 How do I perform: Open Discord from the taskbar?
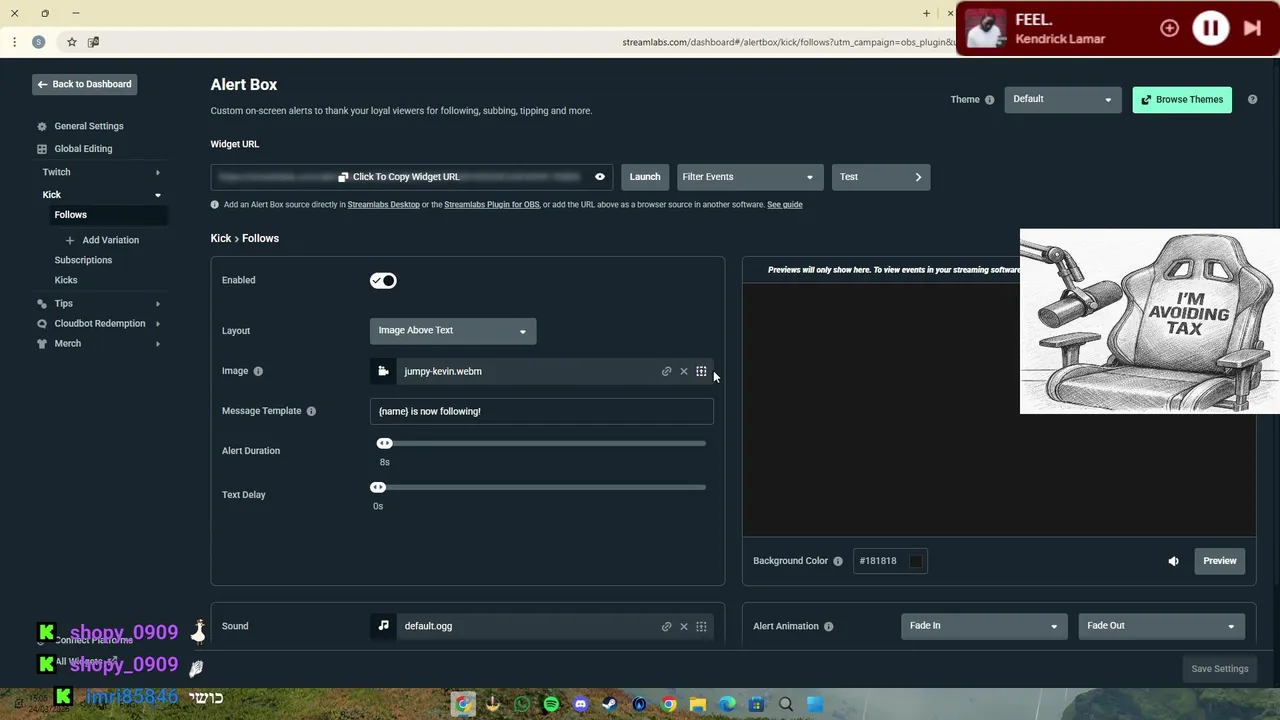point(581,704)
